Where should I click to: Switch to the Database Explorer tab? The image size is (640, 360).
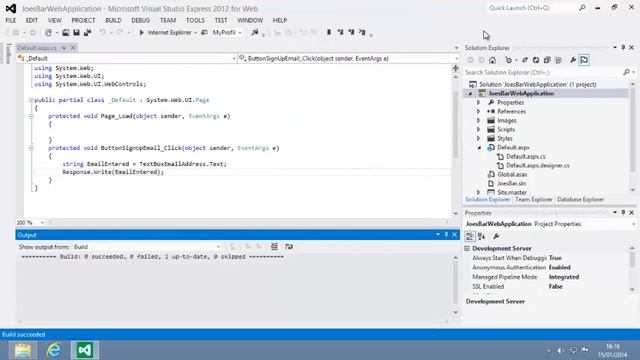(x=580, y=200)
